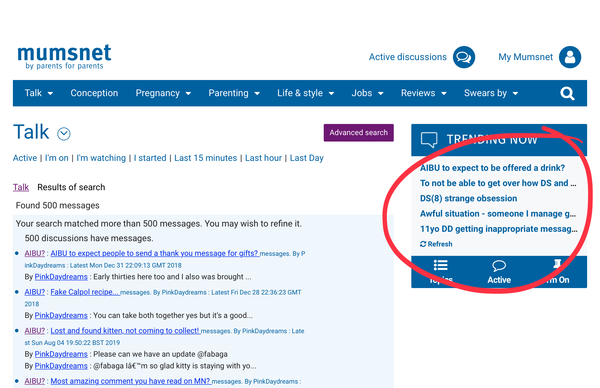Open trending thread To not be able to get over
This screenshot has width=600, height=388.
(498, 183)
